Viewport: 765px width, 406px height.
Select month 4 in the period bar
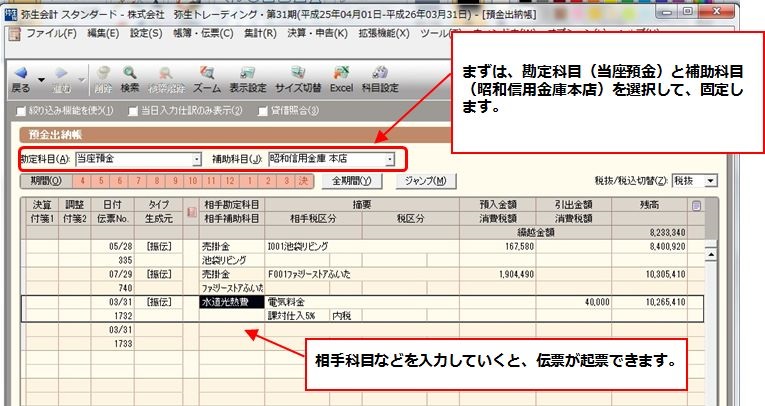click(82, 181)
